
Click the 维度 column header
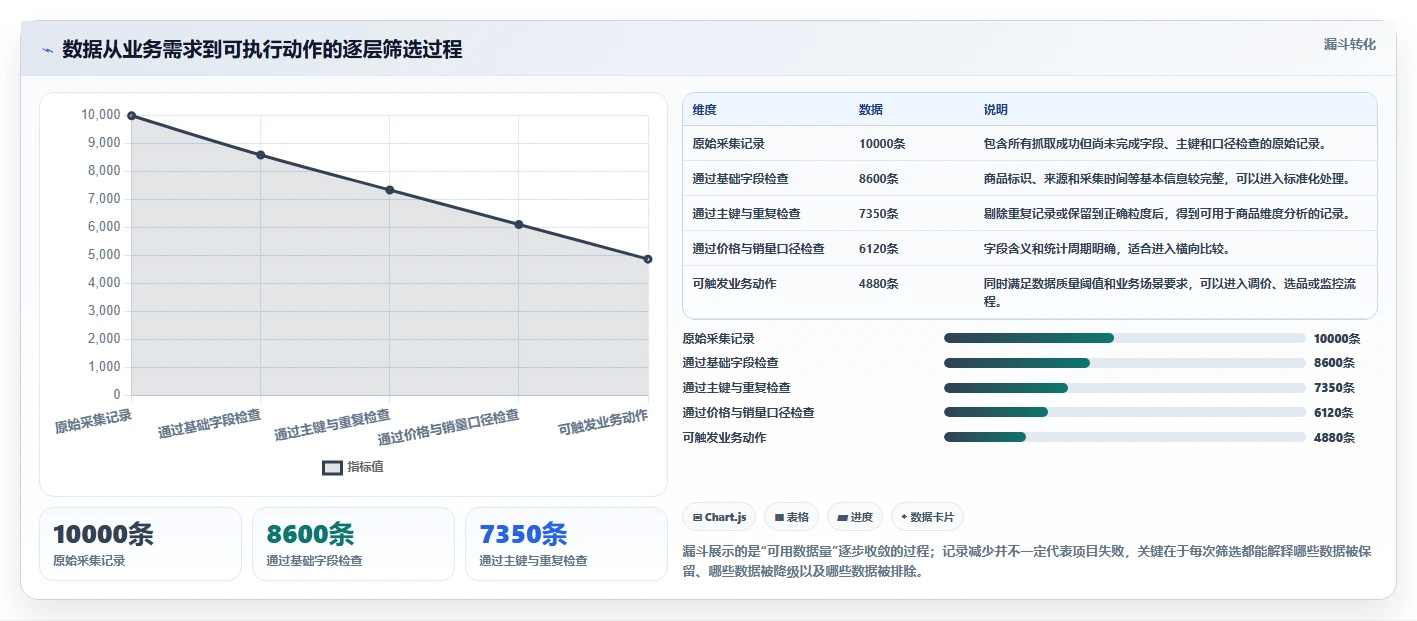click(x=704, y=110)
